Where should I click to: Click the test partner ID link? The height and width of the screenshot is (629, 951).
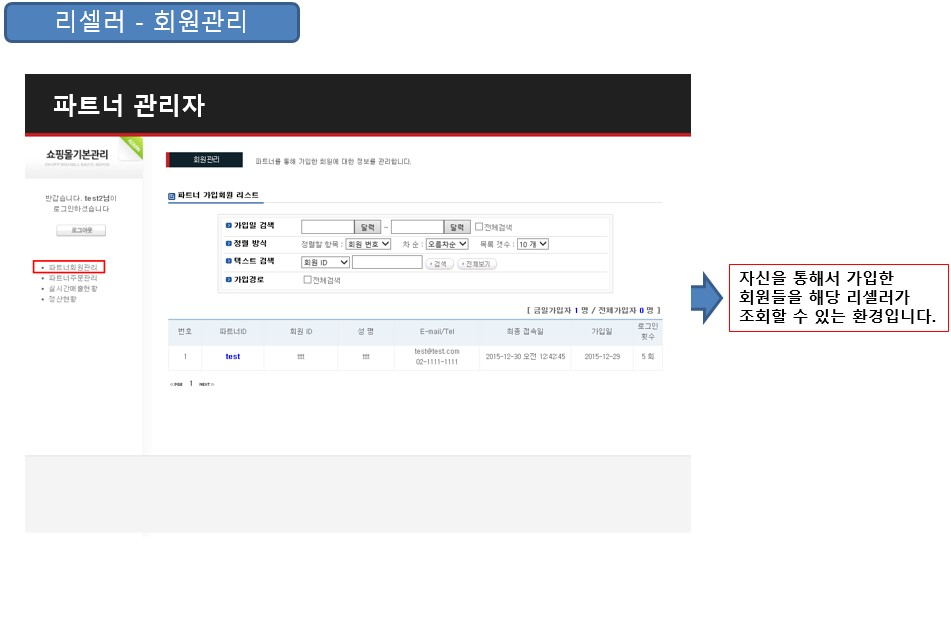232,356
